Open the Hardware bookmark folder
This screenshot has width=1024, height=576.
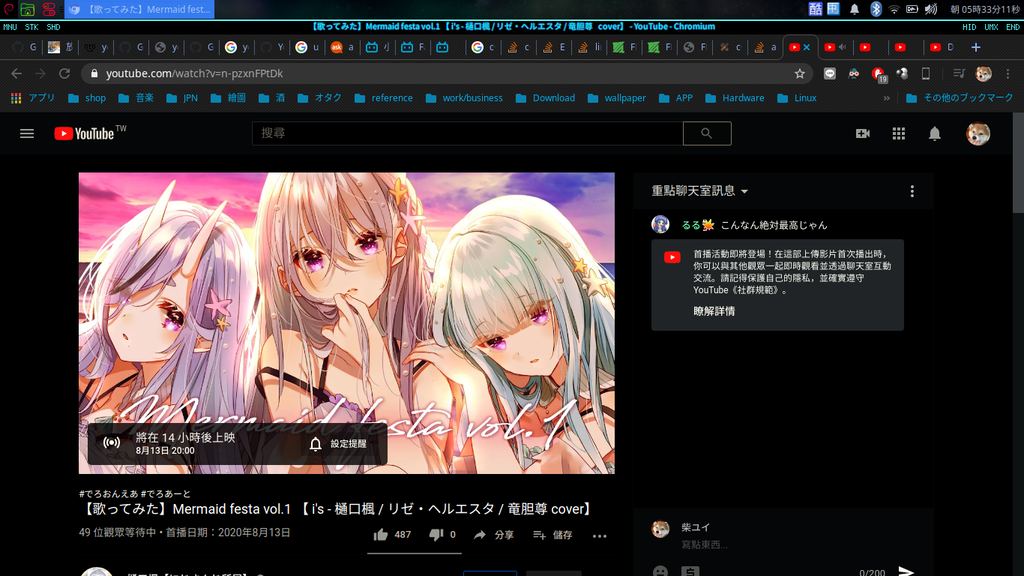click(x=735, y=98)
